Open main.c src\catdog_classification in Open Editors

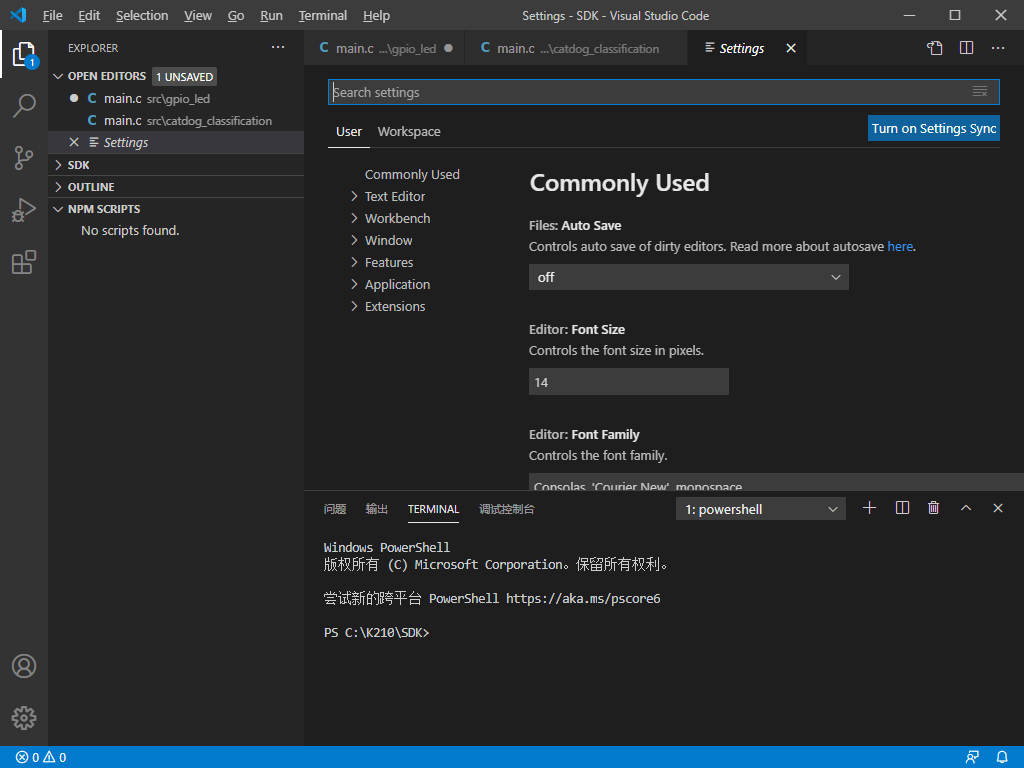[x=176, y=121]
